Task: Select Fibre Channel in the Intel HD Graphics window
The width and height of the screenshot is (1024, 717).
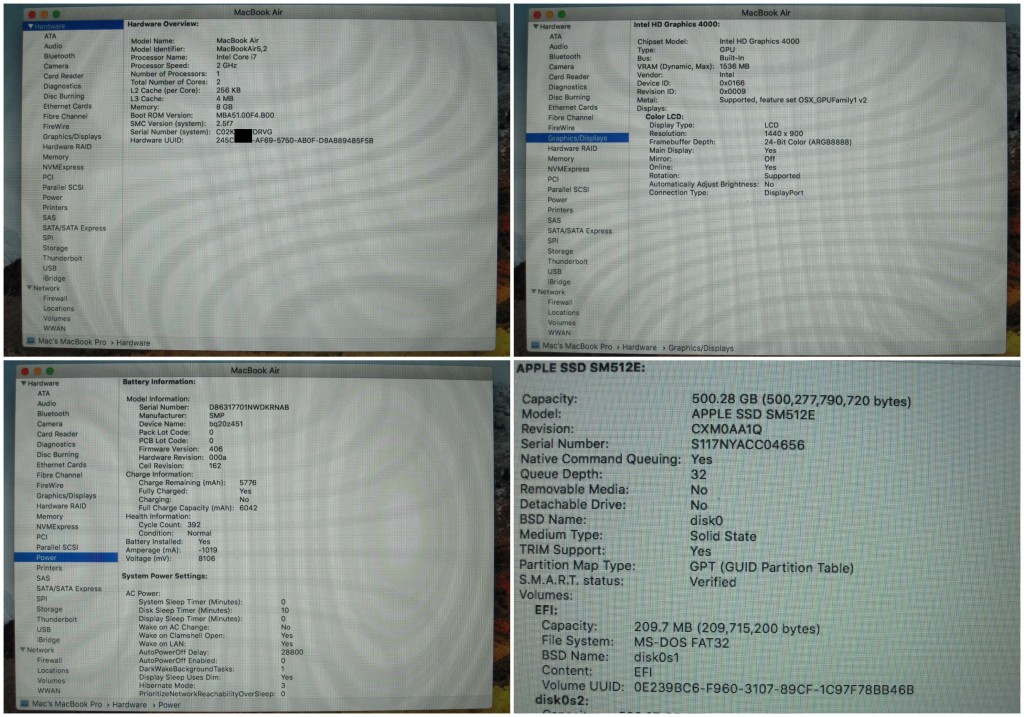Action: pyautogui.click(x=570, y=118)
